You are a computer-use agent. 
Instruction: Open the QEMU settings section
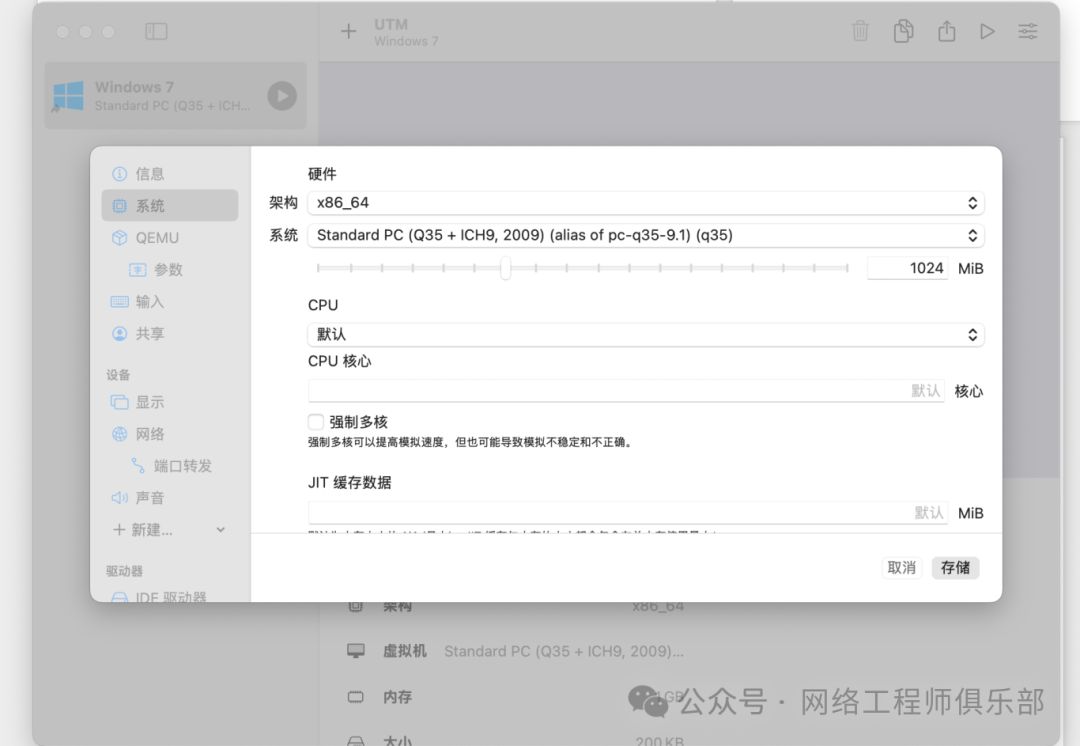[x=169, y=238]
